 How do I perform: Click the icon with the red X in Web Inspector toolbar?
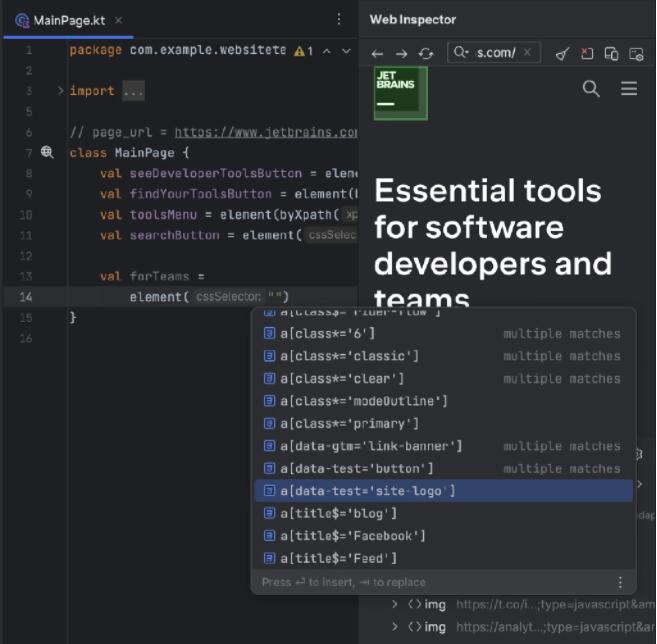coord(587,53)
